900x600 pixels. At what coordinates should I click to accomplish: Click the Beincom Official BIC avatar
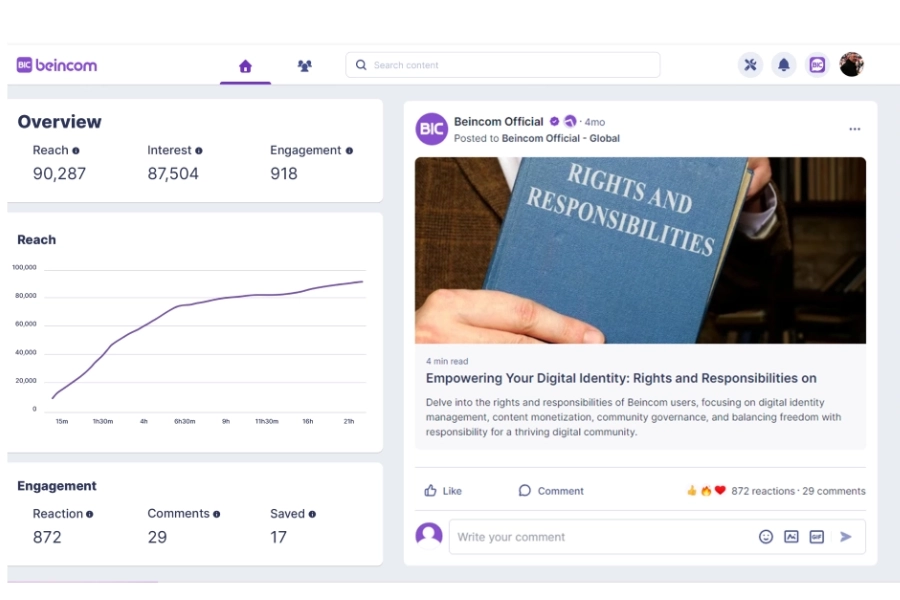point(431,129)
